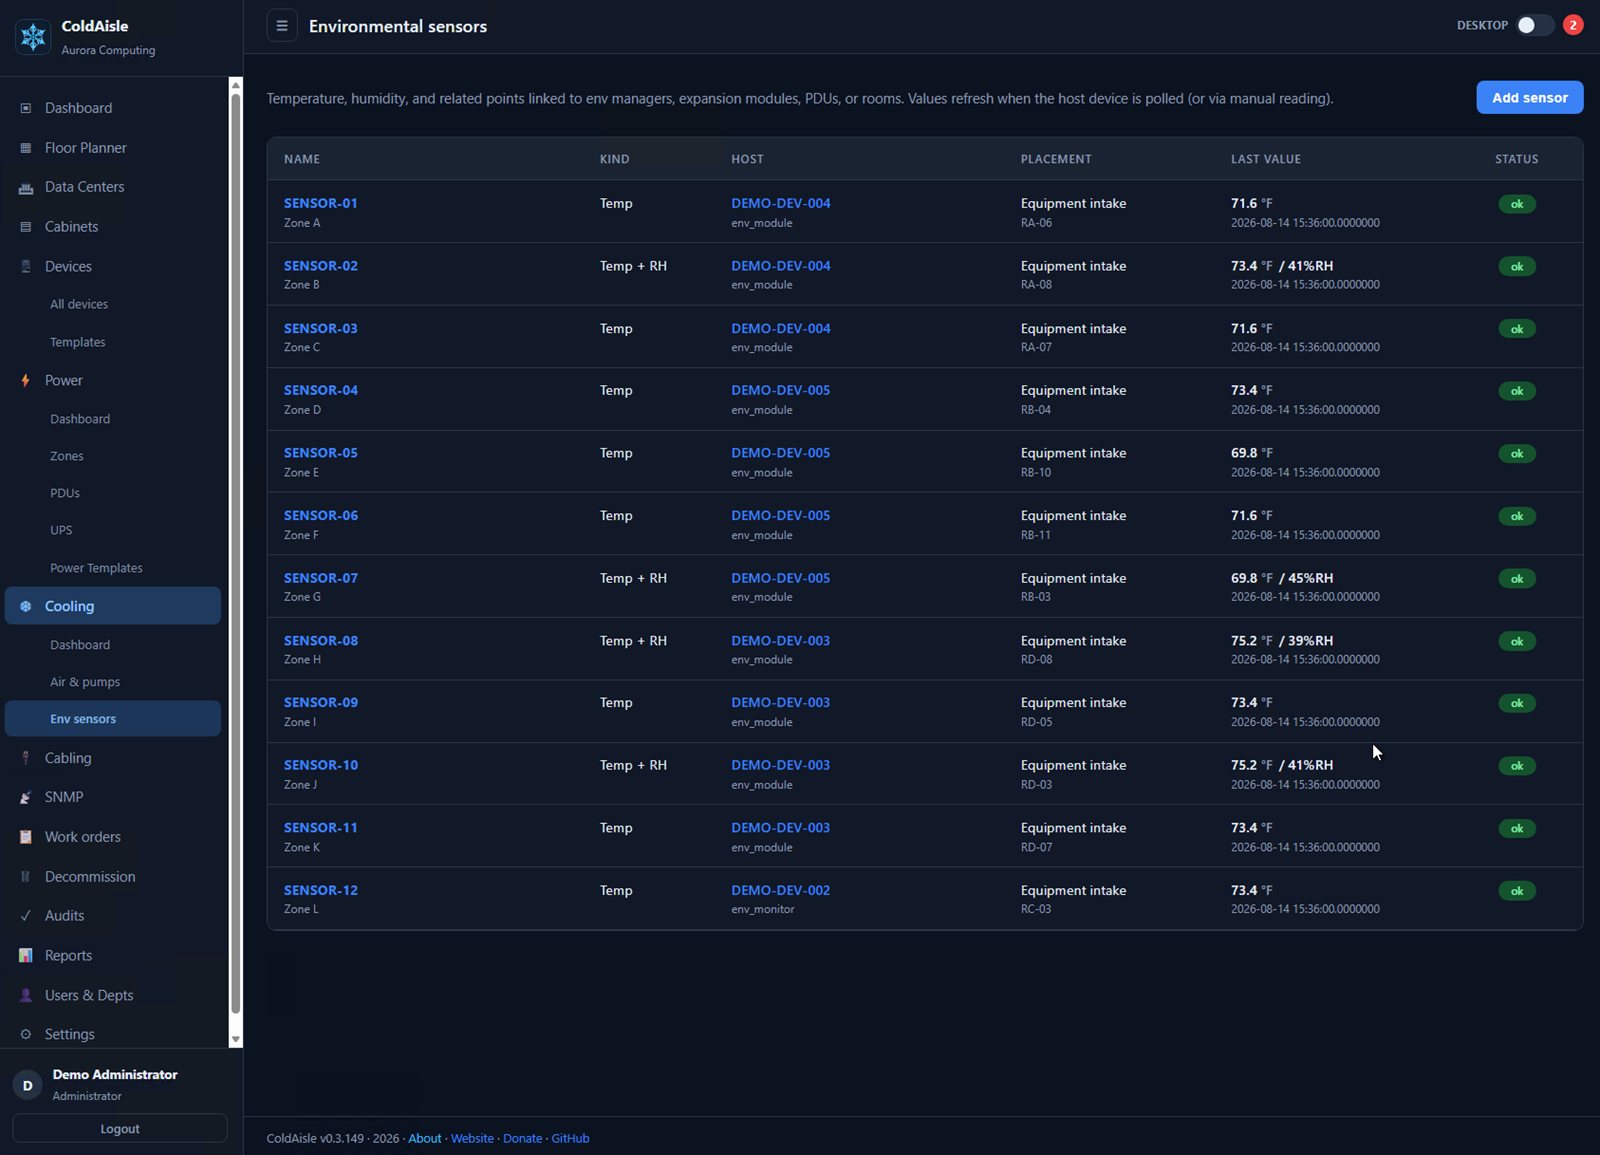Click the Cabling icon
The image size is (1600, 1155).
(x=26, y=758)
